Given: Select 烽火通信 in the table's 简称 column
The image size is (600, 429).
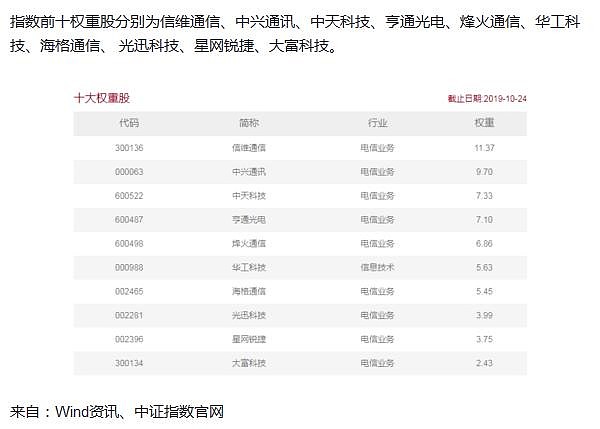Looking at the screenshot, I should (249, 244).
